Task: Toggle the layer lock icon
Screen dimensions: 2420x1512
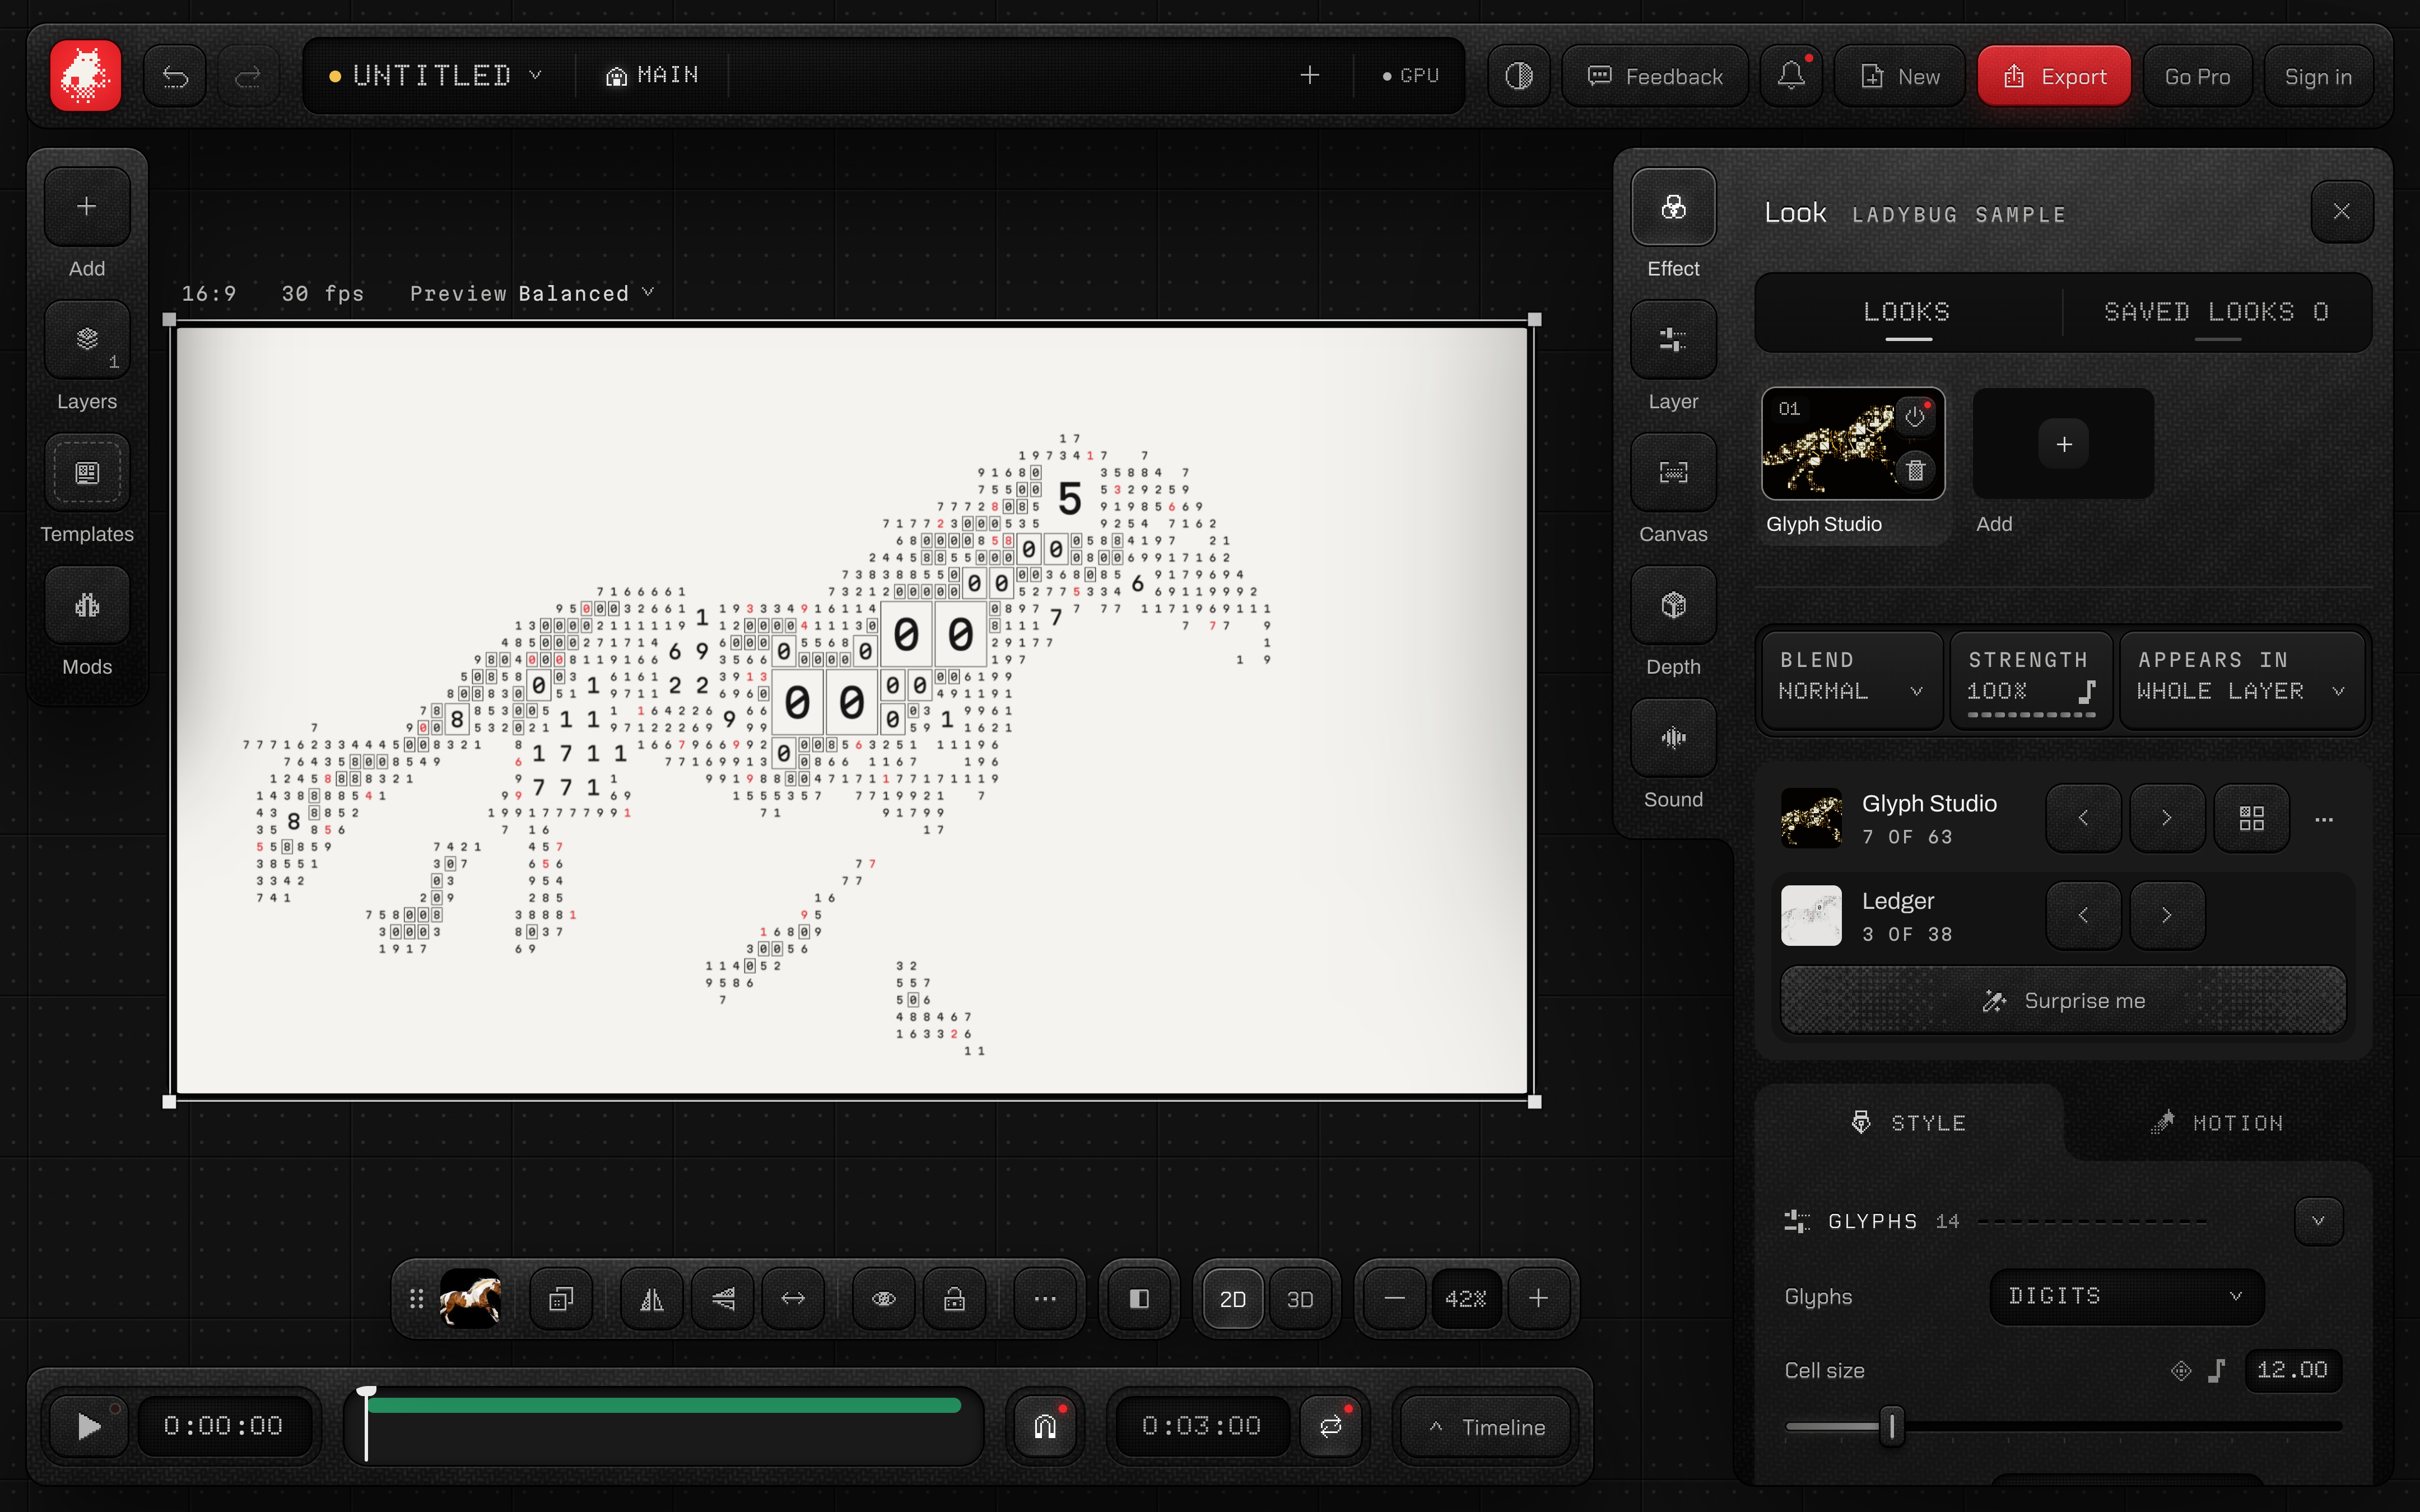Action: [x=954, y=1299]
